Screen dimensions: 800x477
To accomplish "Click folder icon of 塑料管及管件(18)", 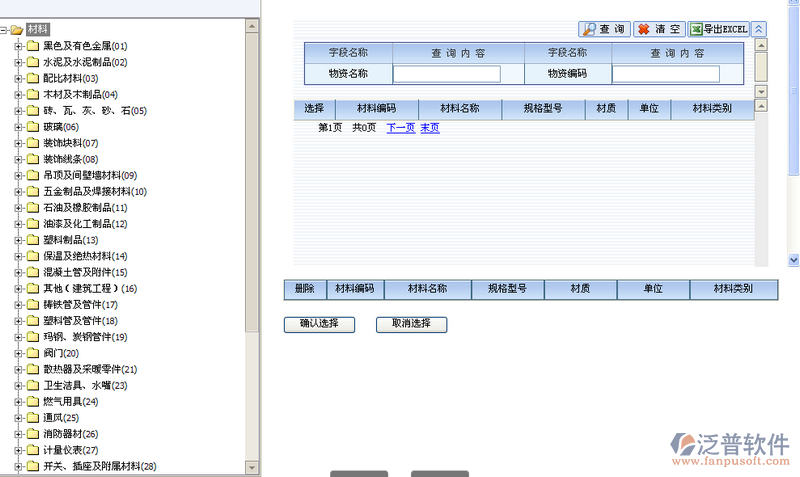I will tap(33, 321).
